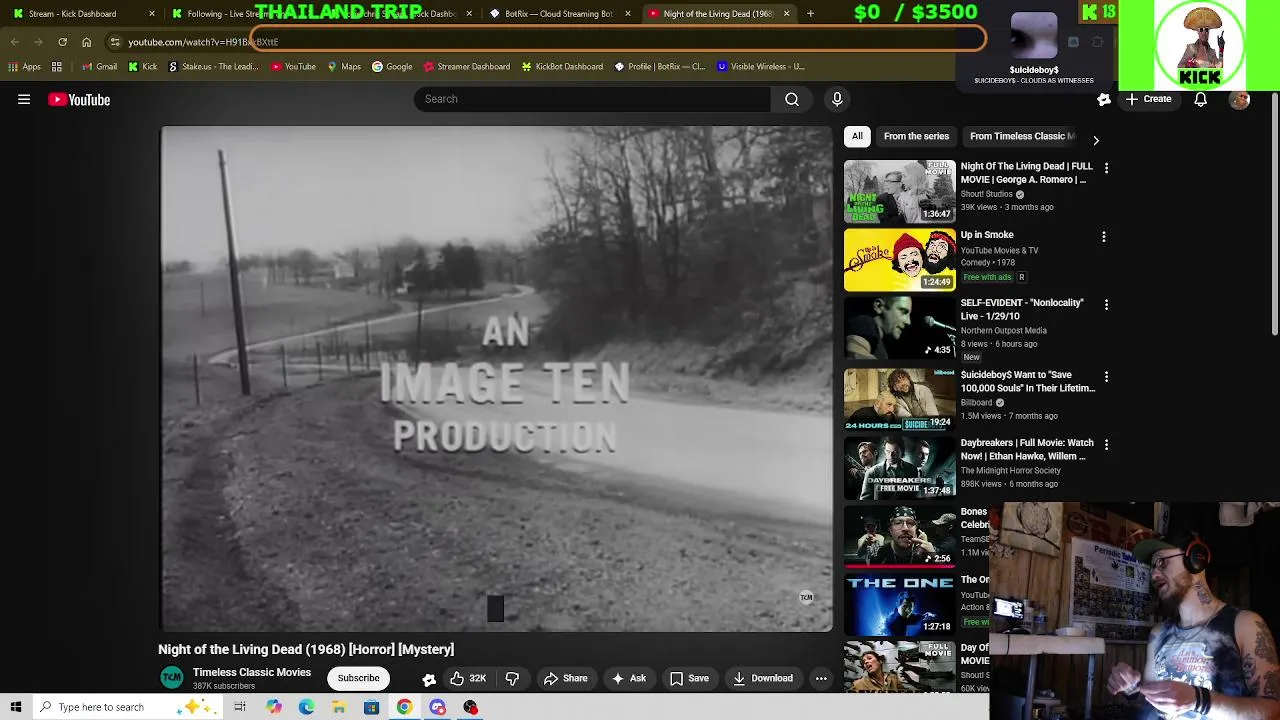
Task: View site information icon in address bar
Action: tap(115, 42)
